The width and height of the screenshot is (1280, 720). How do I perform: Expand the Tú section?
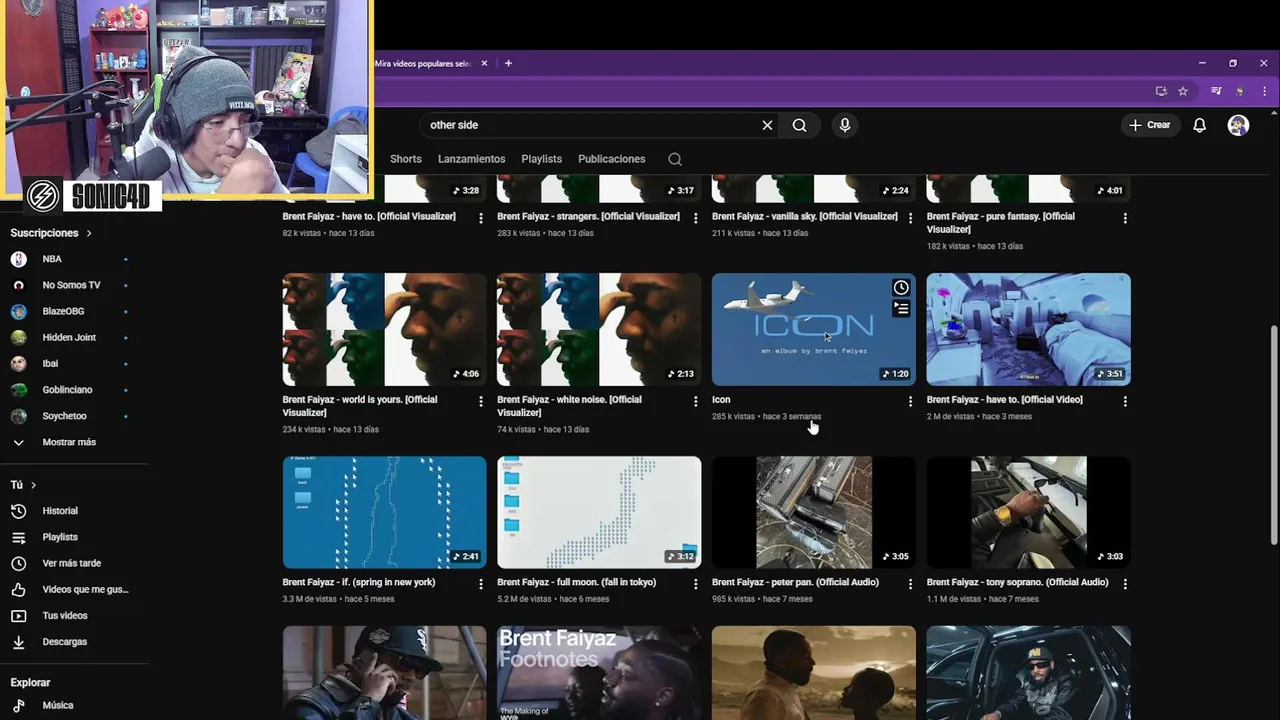[x=23, y=485]
